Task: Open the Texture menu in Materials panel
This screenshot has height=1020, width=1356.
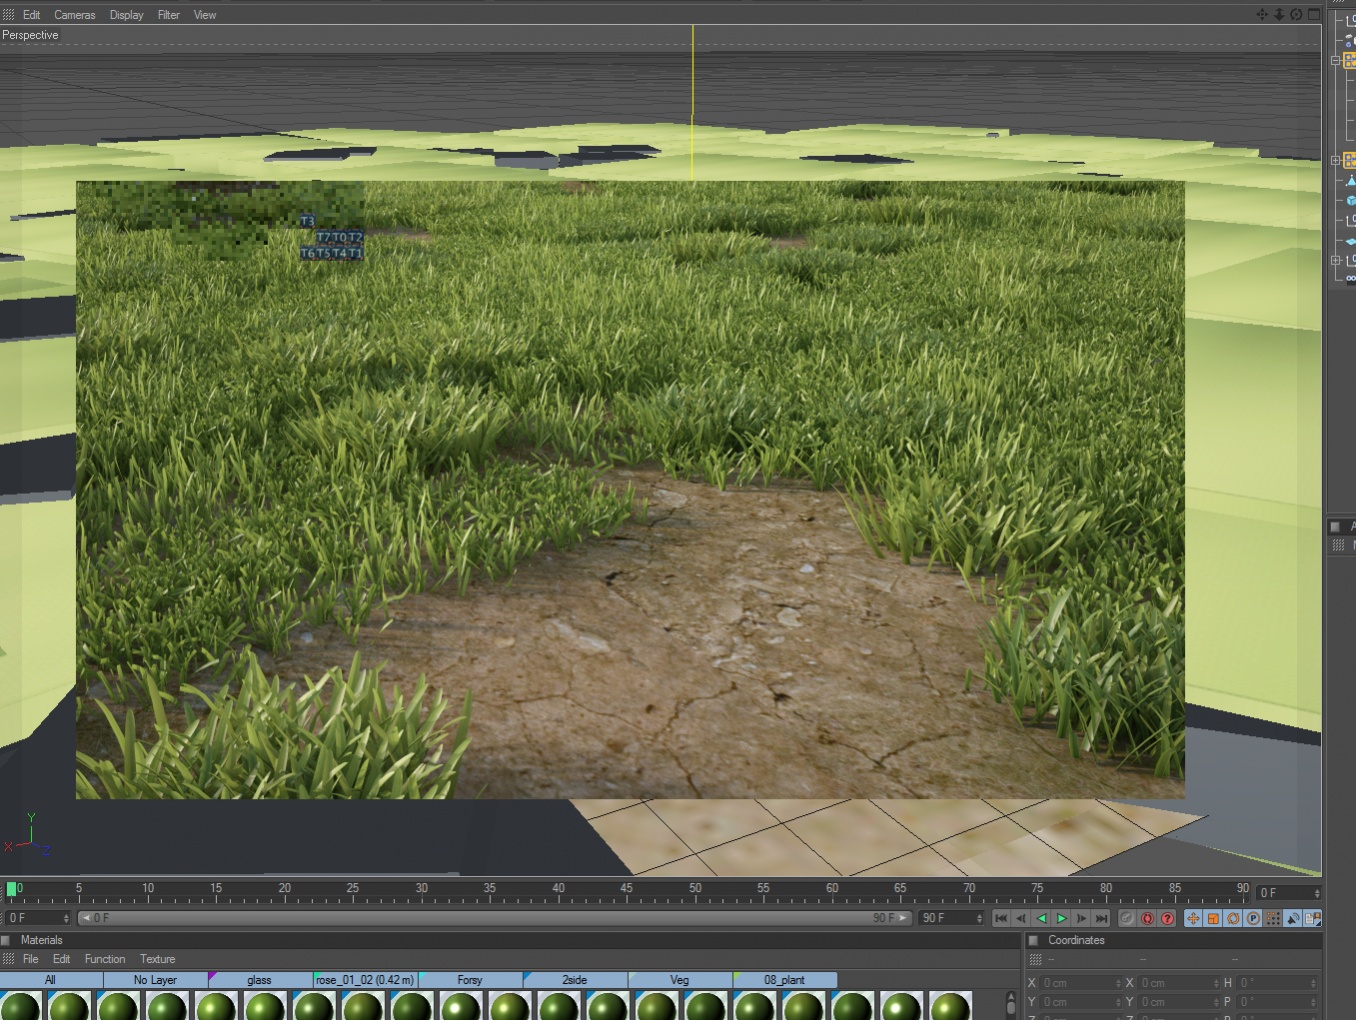Action: click(x=157, y=959)
